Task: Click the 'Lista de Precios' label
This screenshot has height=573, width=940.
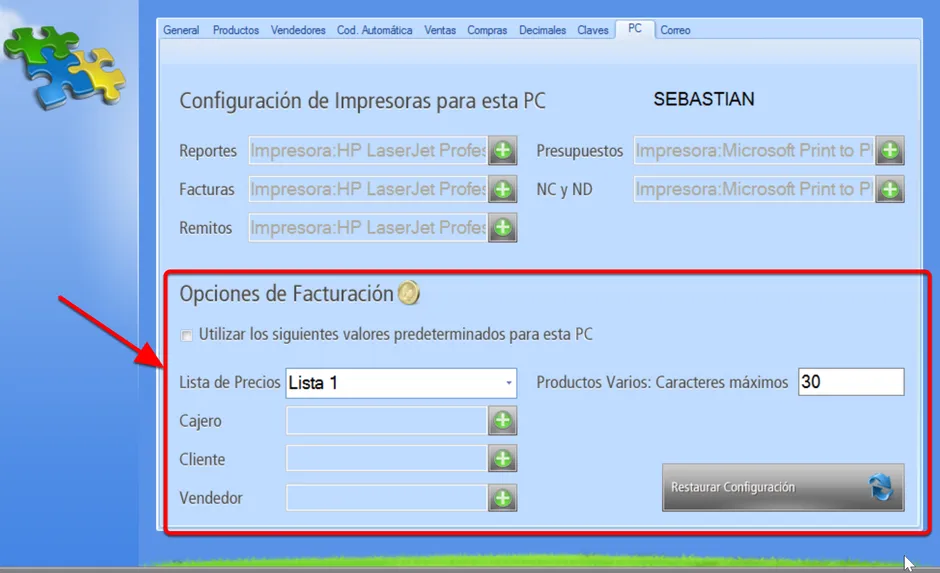Action: point(230,382)
